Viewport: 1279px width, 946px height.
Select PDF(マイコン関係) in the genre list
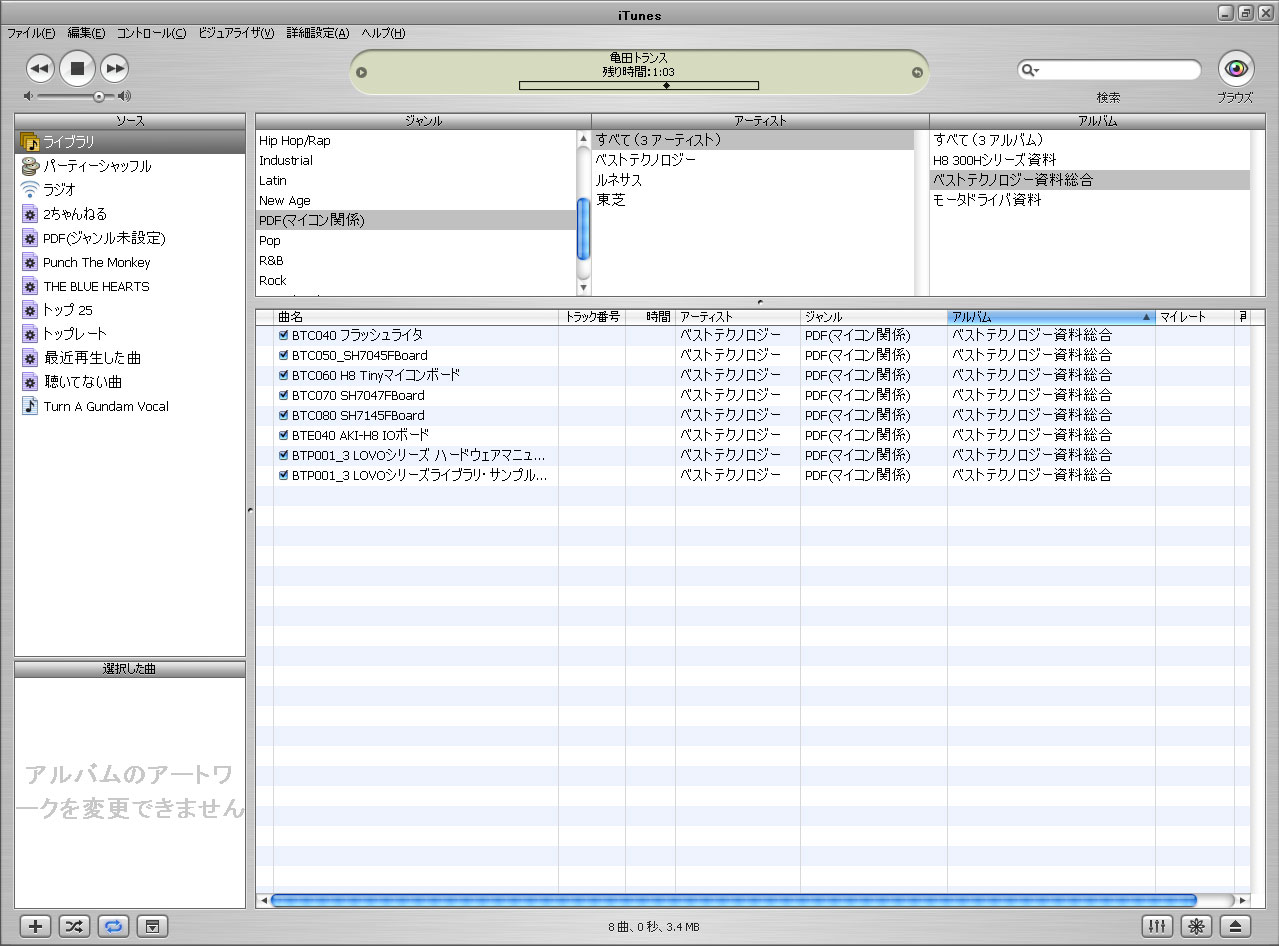[x=416, y=220]
